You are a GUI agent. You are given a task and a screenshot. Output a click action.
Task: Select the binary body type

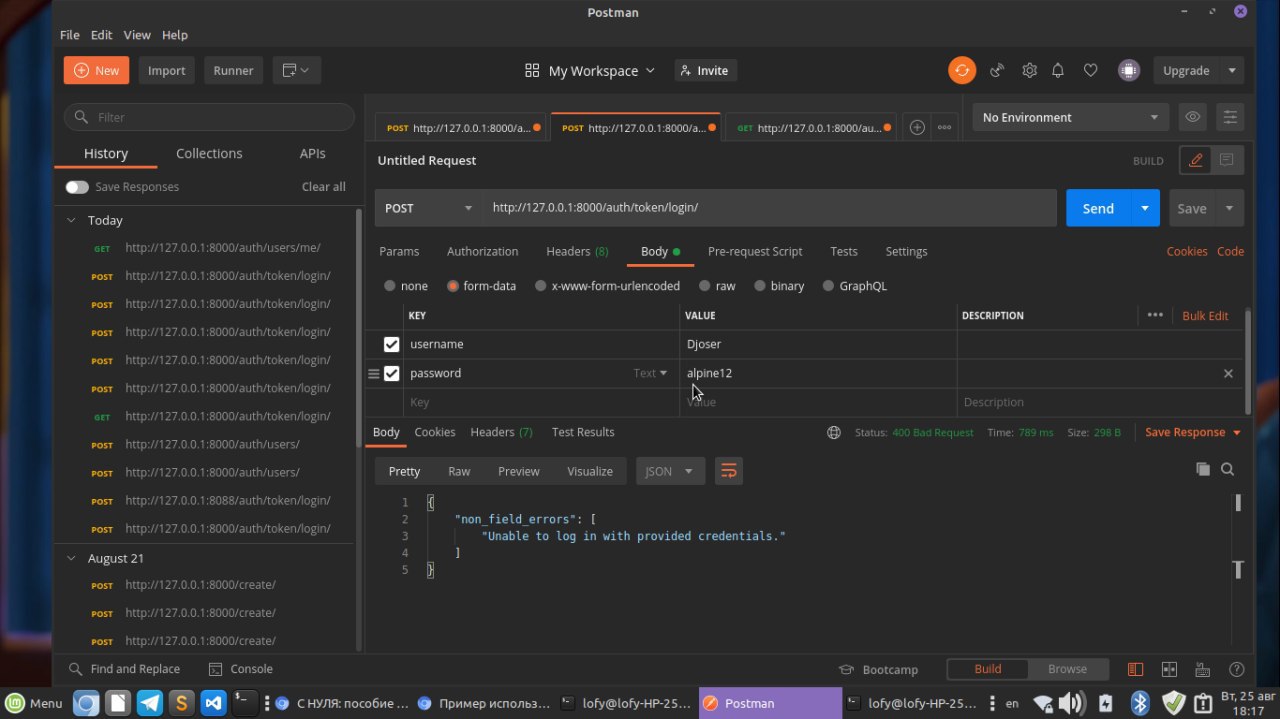760,286
